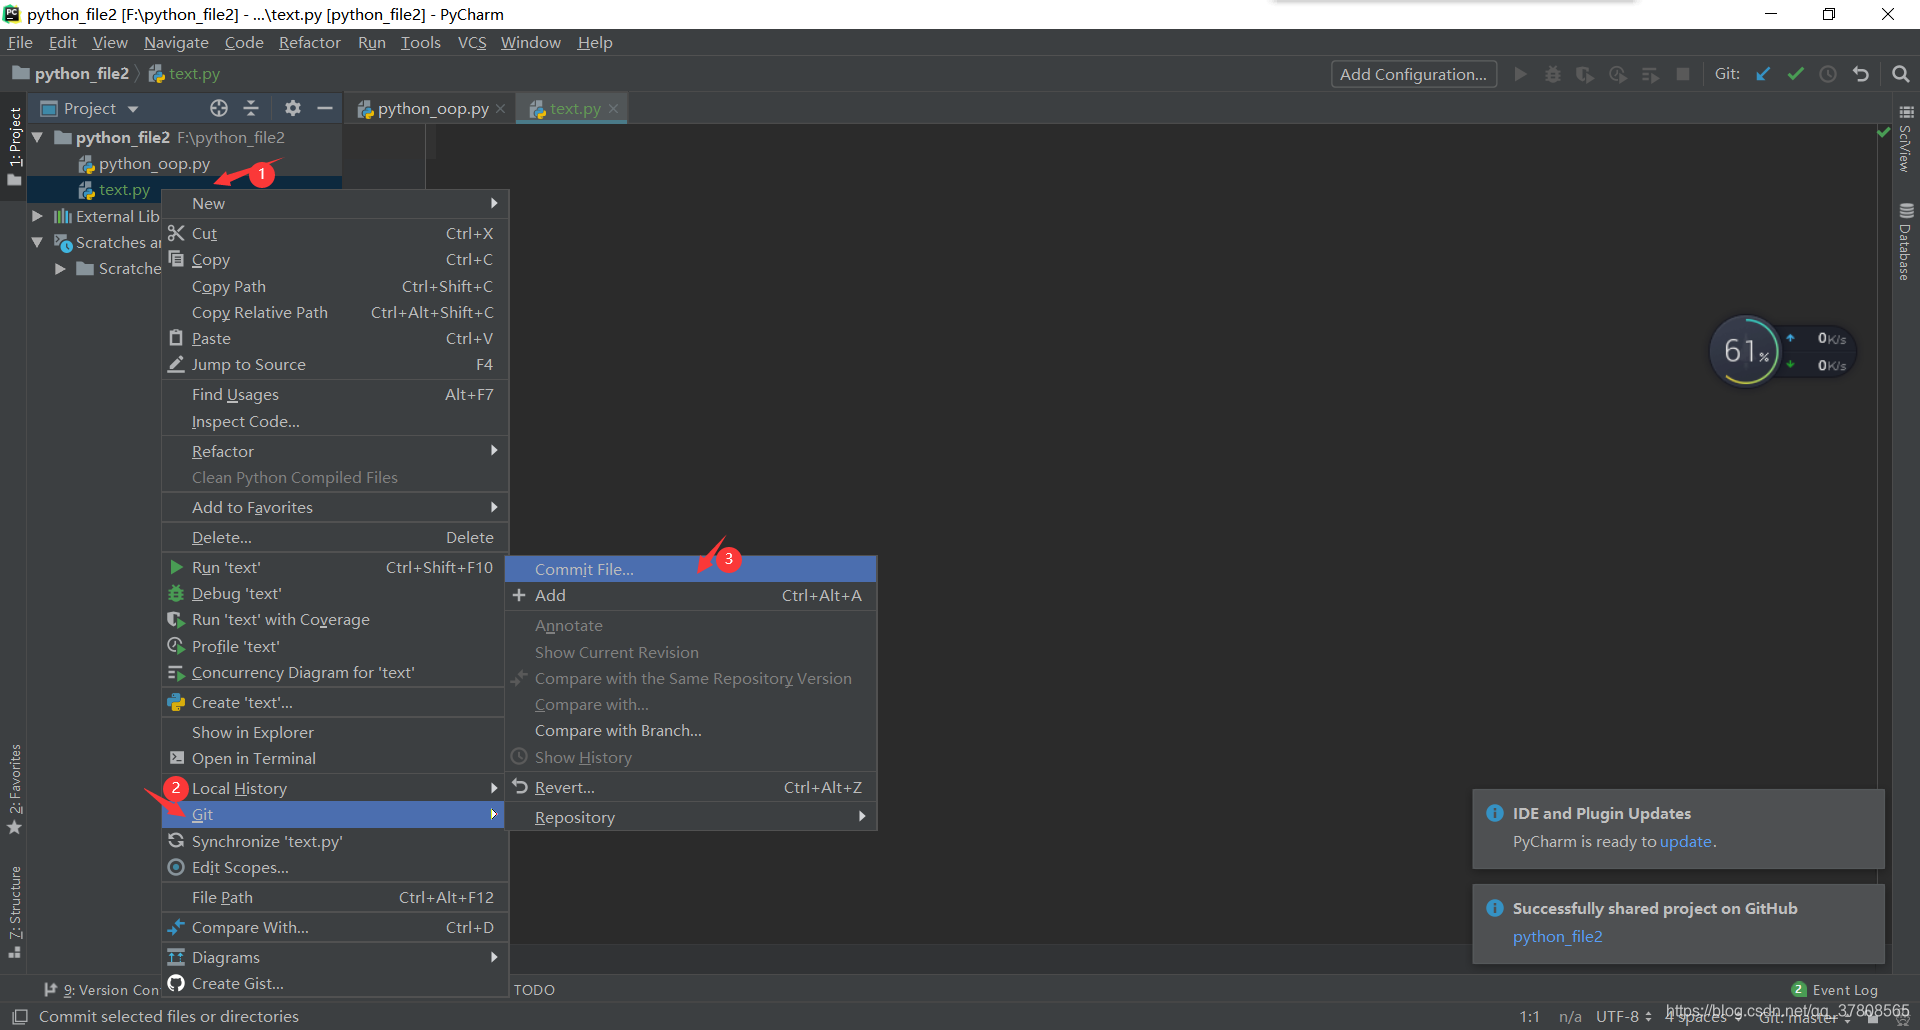Click the Profile toolbar icon
This screenshot has height=1030, width=1920.
(x=1618, y=74)
